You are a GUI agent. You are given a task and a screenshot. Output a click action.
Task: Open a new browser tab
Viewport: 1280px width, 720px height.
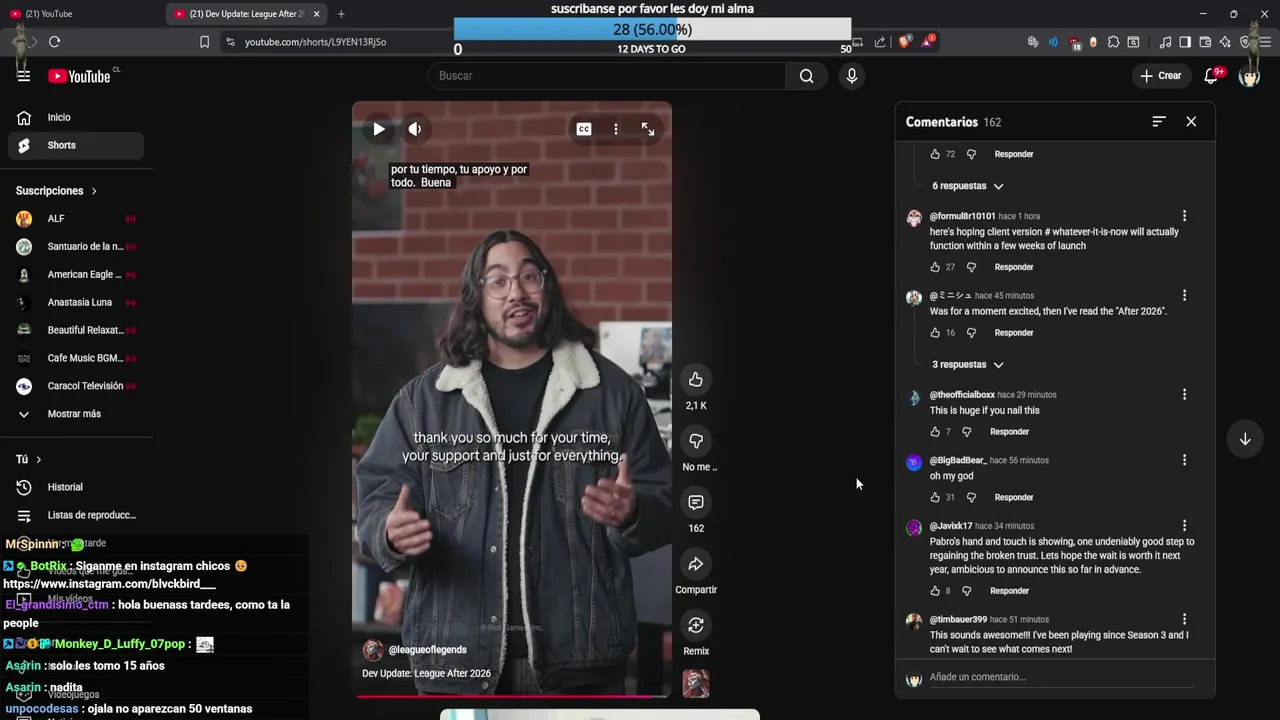tap(341, 14)
